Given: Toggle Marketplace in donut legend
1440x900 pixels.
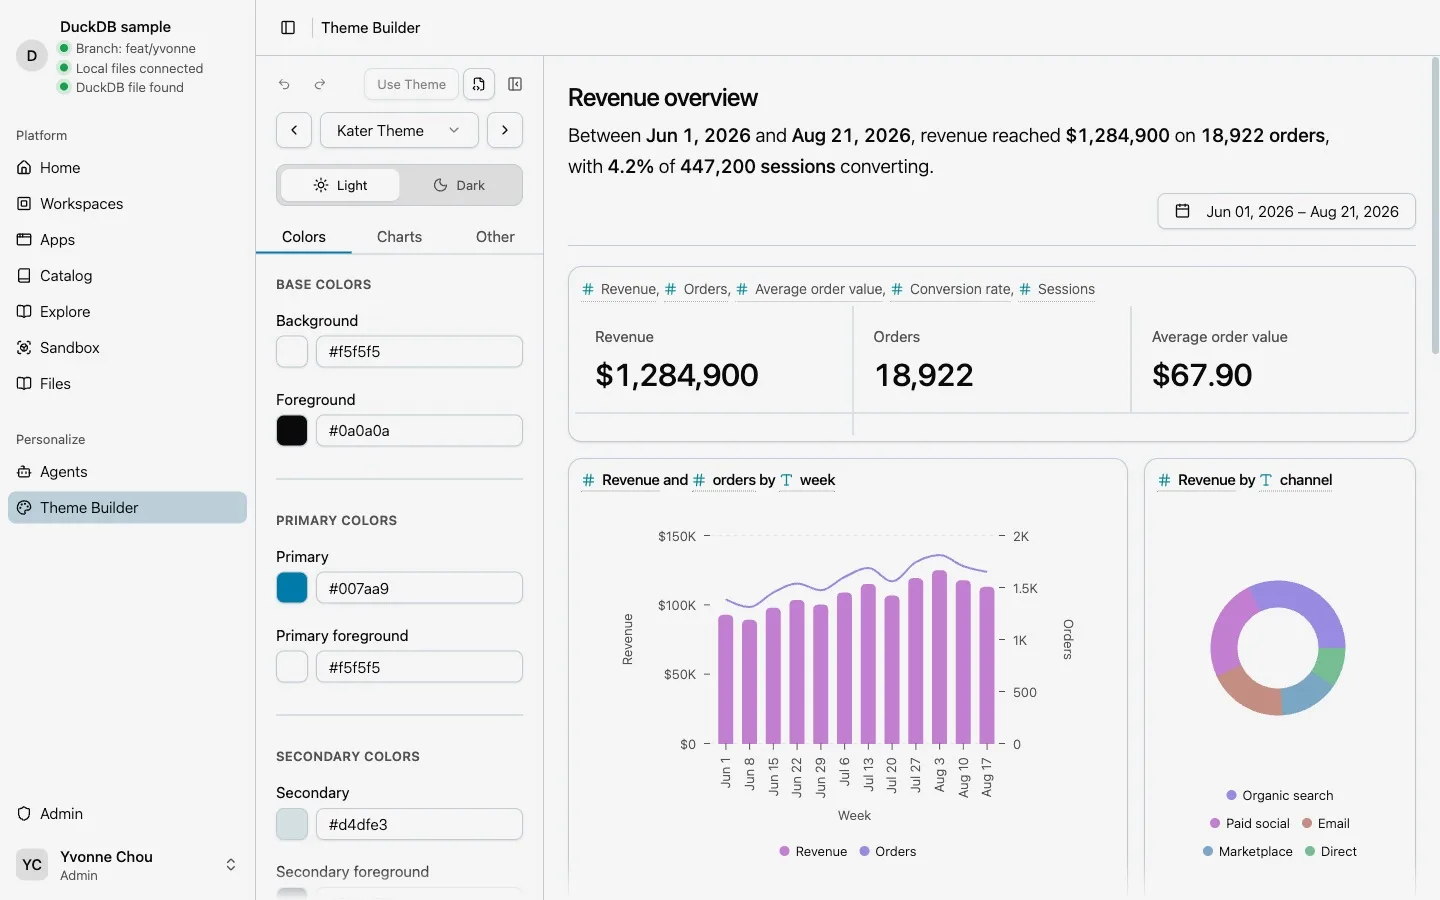Looking at the screenshot, I should 1248,852.
